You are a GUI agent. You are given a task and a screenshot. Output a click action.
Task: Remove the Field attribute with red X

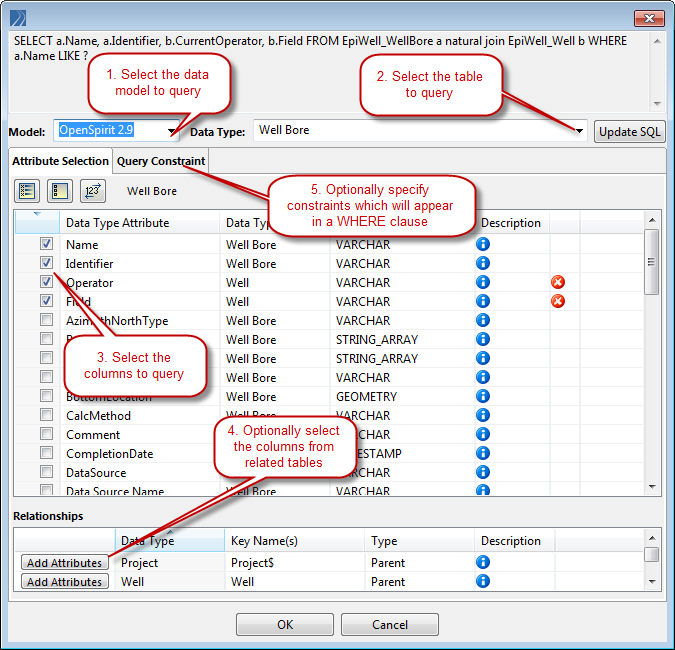558,301
